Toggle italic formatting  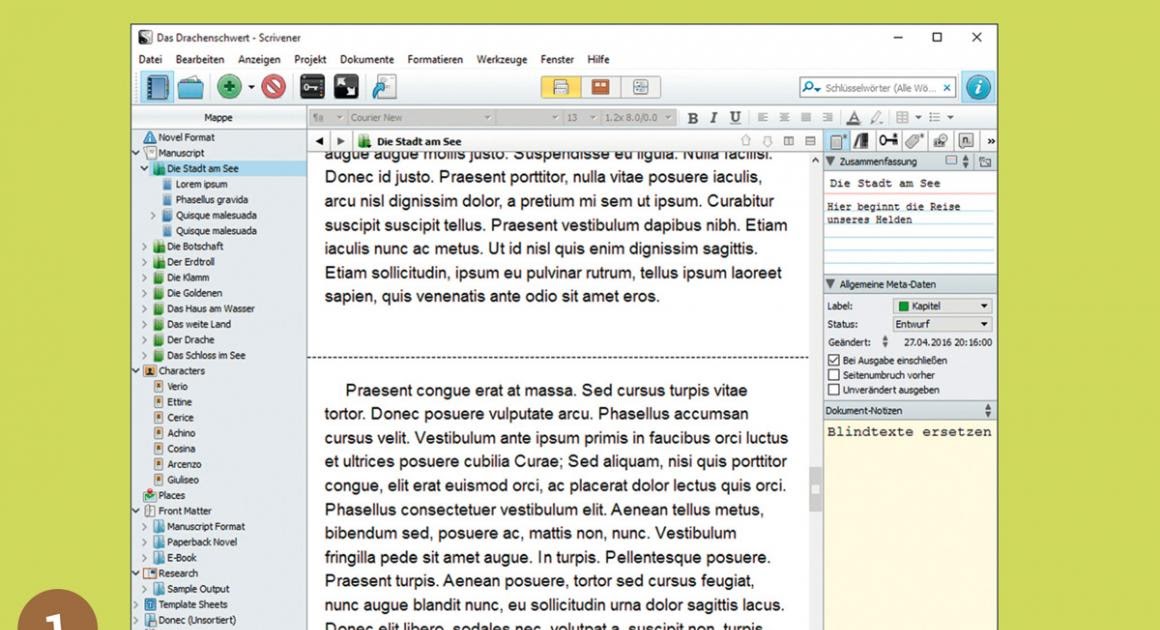[x=714, y=118]
